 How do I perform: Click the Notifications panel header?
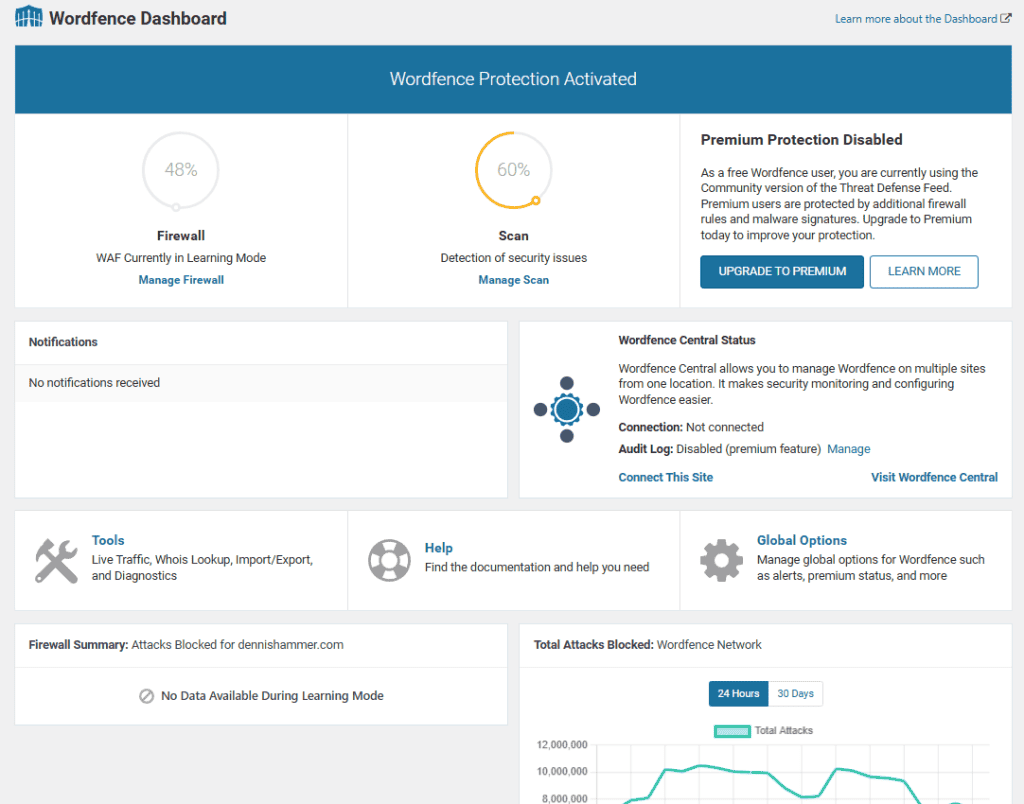point(261,342)
